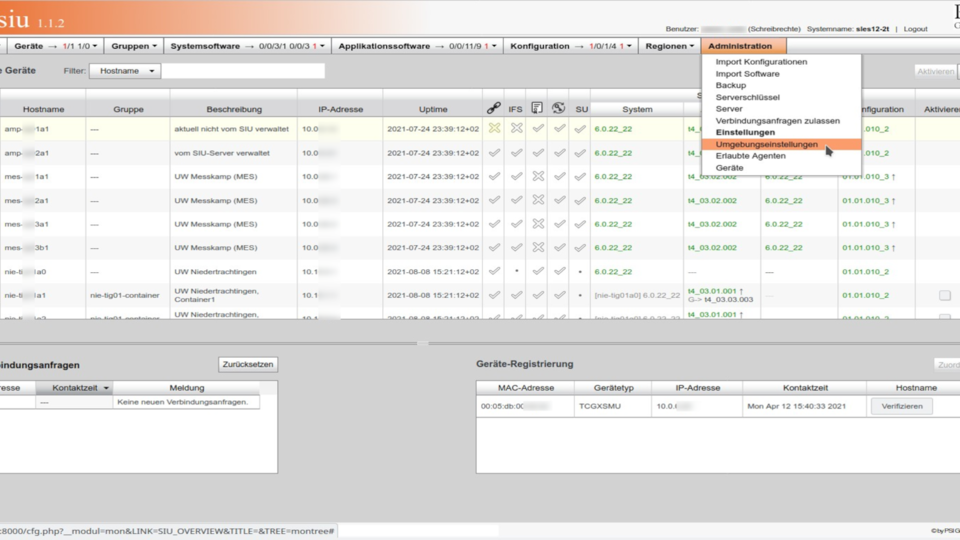This screenshot has height=540, width=960.
Task: Select Umgebungseinstellungen from Administration menu
Action: 766,144
